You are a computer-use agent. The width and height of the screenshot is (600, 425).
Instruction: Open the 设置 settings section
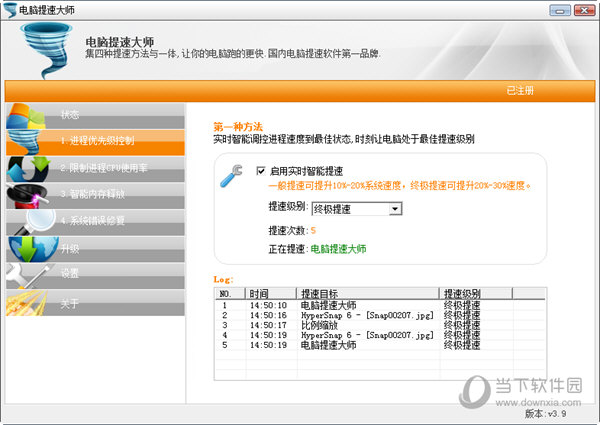(x=95, y=275)
